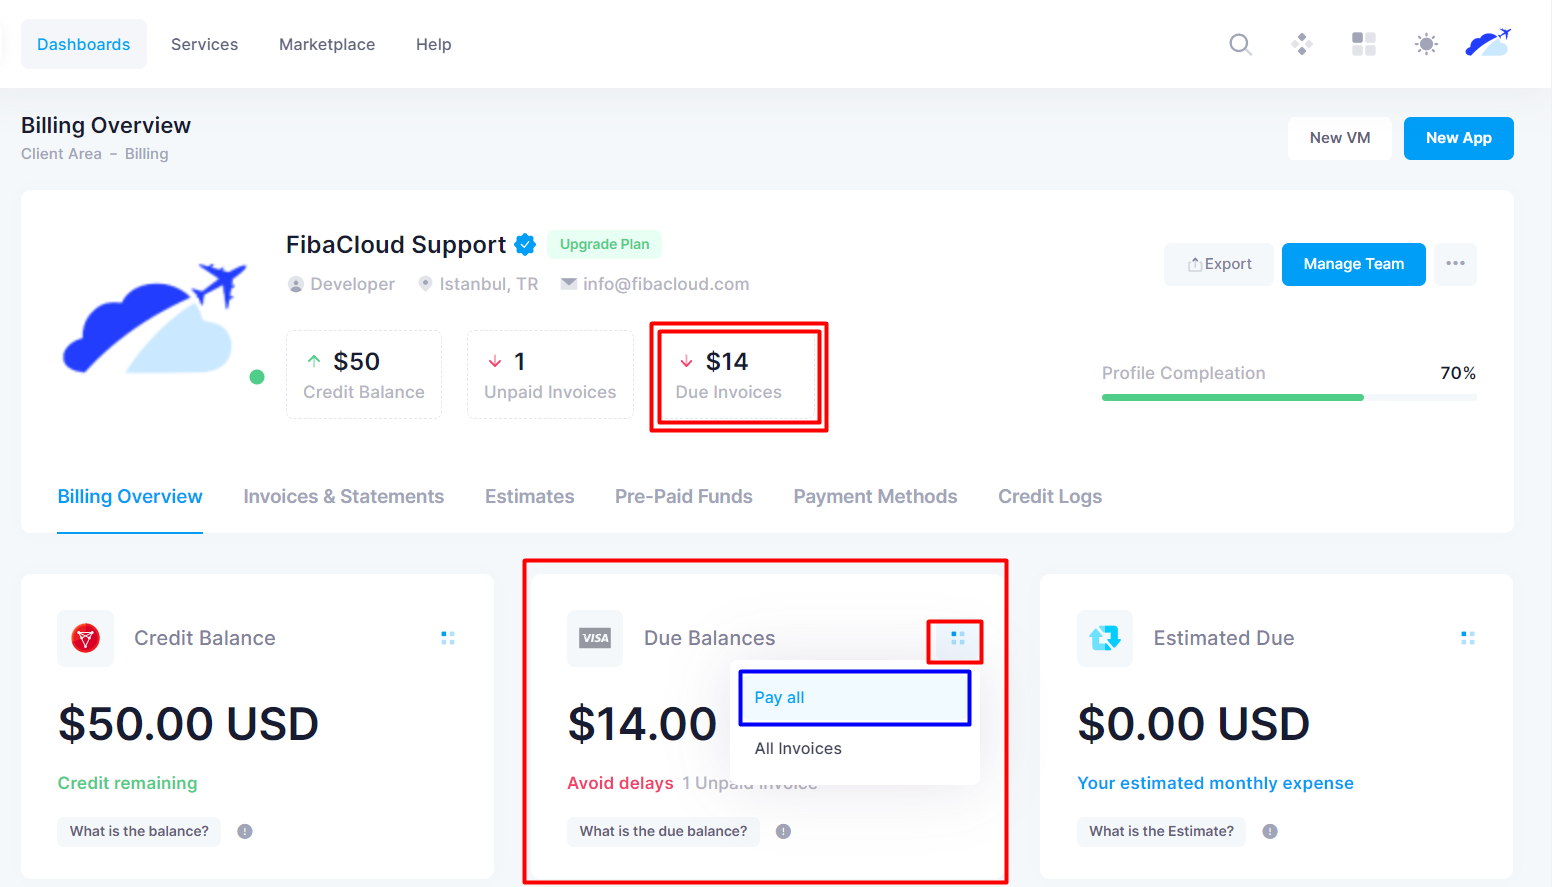The image size is (1552, 887).
Task: Click the Upgrade Plan badge
Action: [x=605, y=244]
